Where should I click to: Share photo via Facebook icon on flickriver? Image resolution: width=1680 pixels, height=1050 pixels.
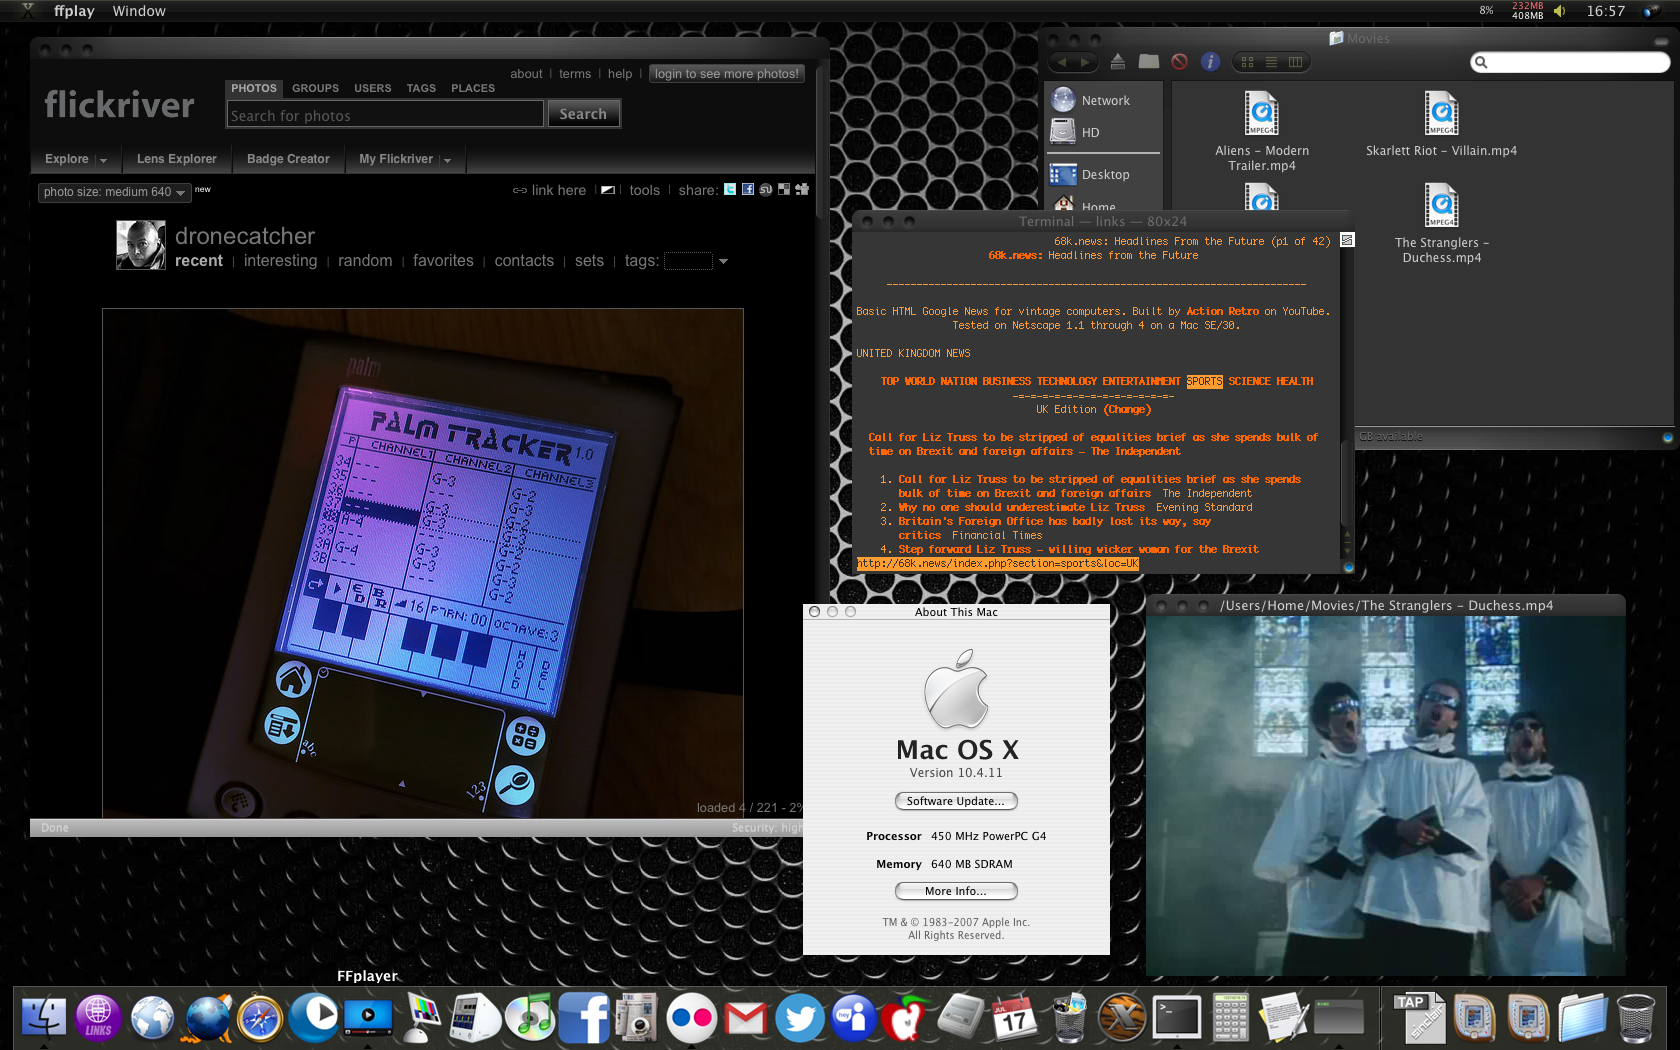[x=748, y=189]
